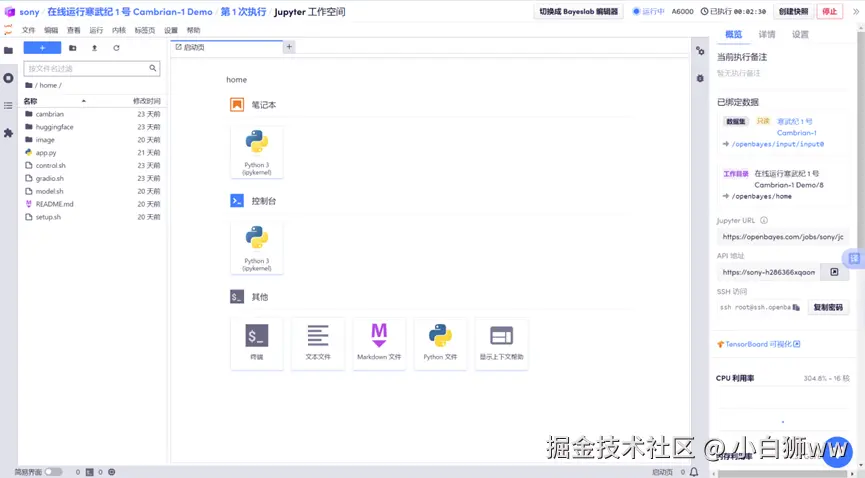Click the 复制密码 button
Image resolution: width=865 pixels, height=478 pixels.
coord(828,307)
